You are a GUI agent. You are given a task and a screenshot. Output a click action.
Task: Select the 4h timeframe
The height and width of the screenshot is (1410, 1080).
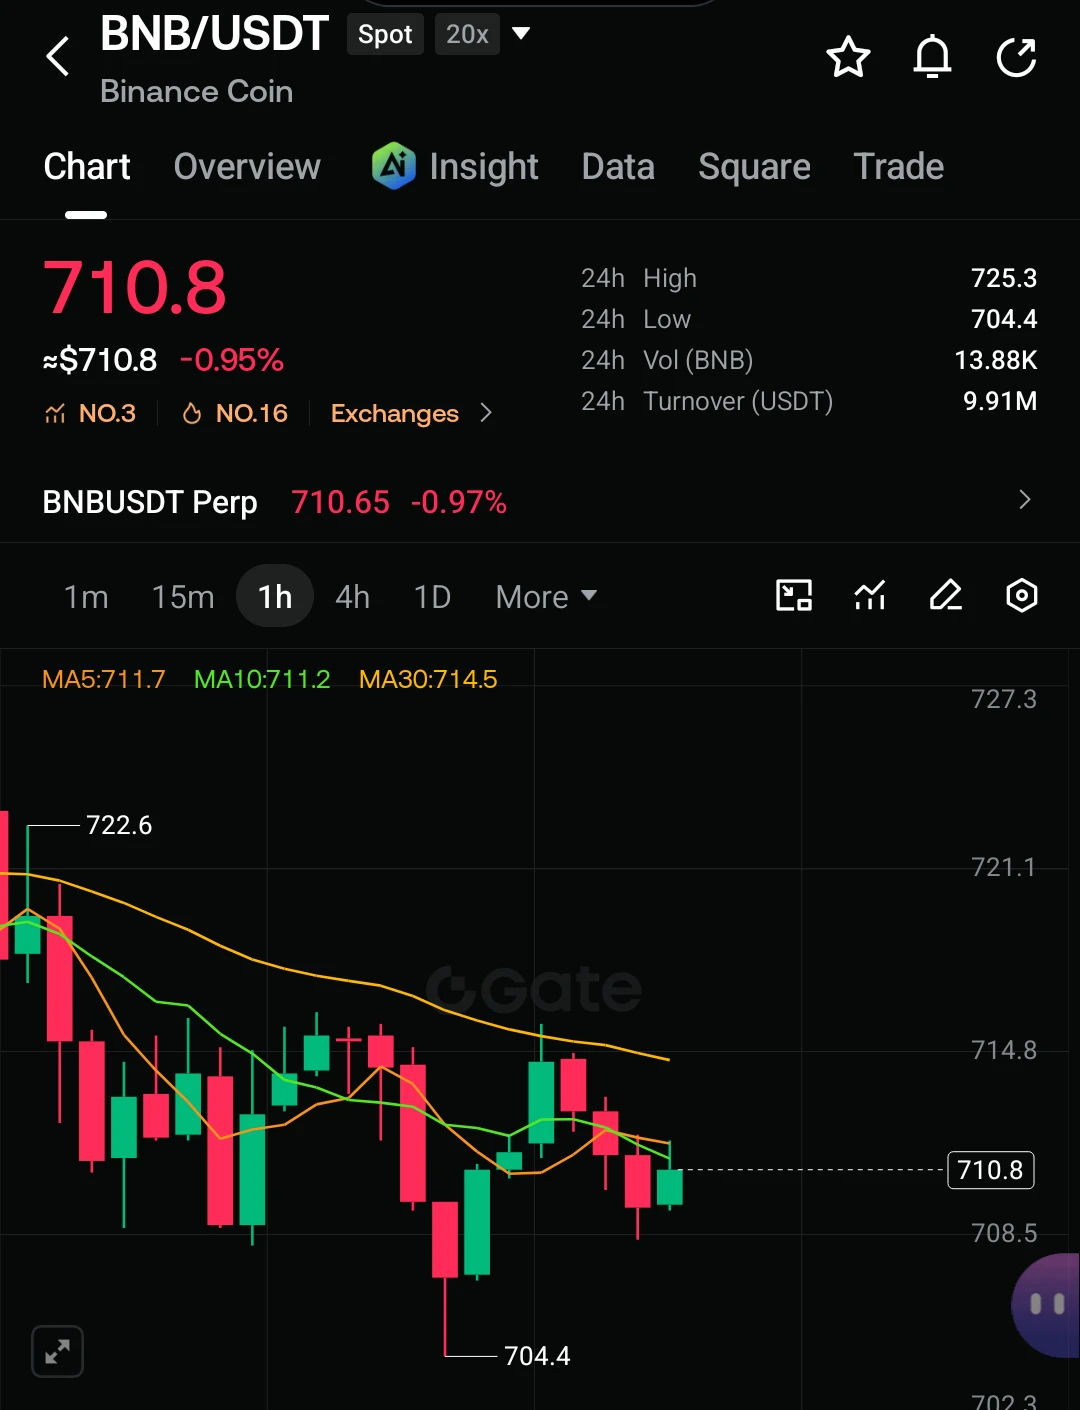click(352, 597)
